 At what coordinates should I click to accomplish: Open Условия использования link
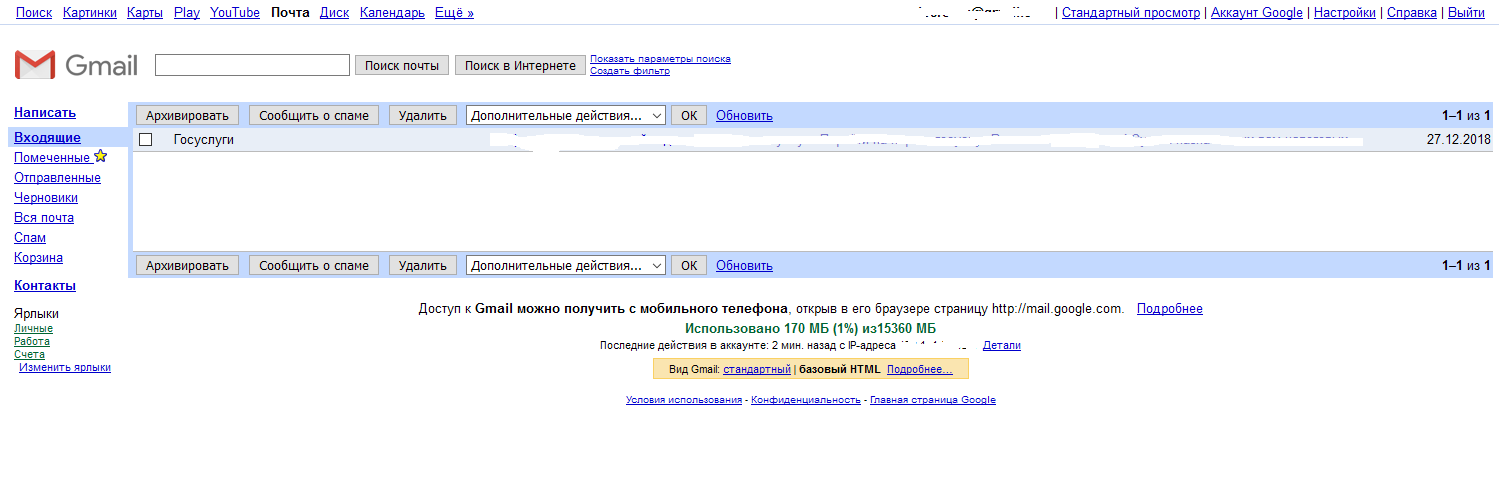[684, 400]
